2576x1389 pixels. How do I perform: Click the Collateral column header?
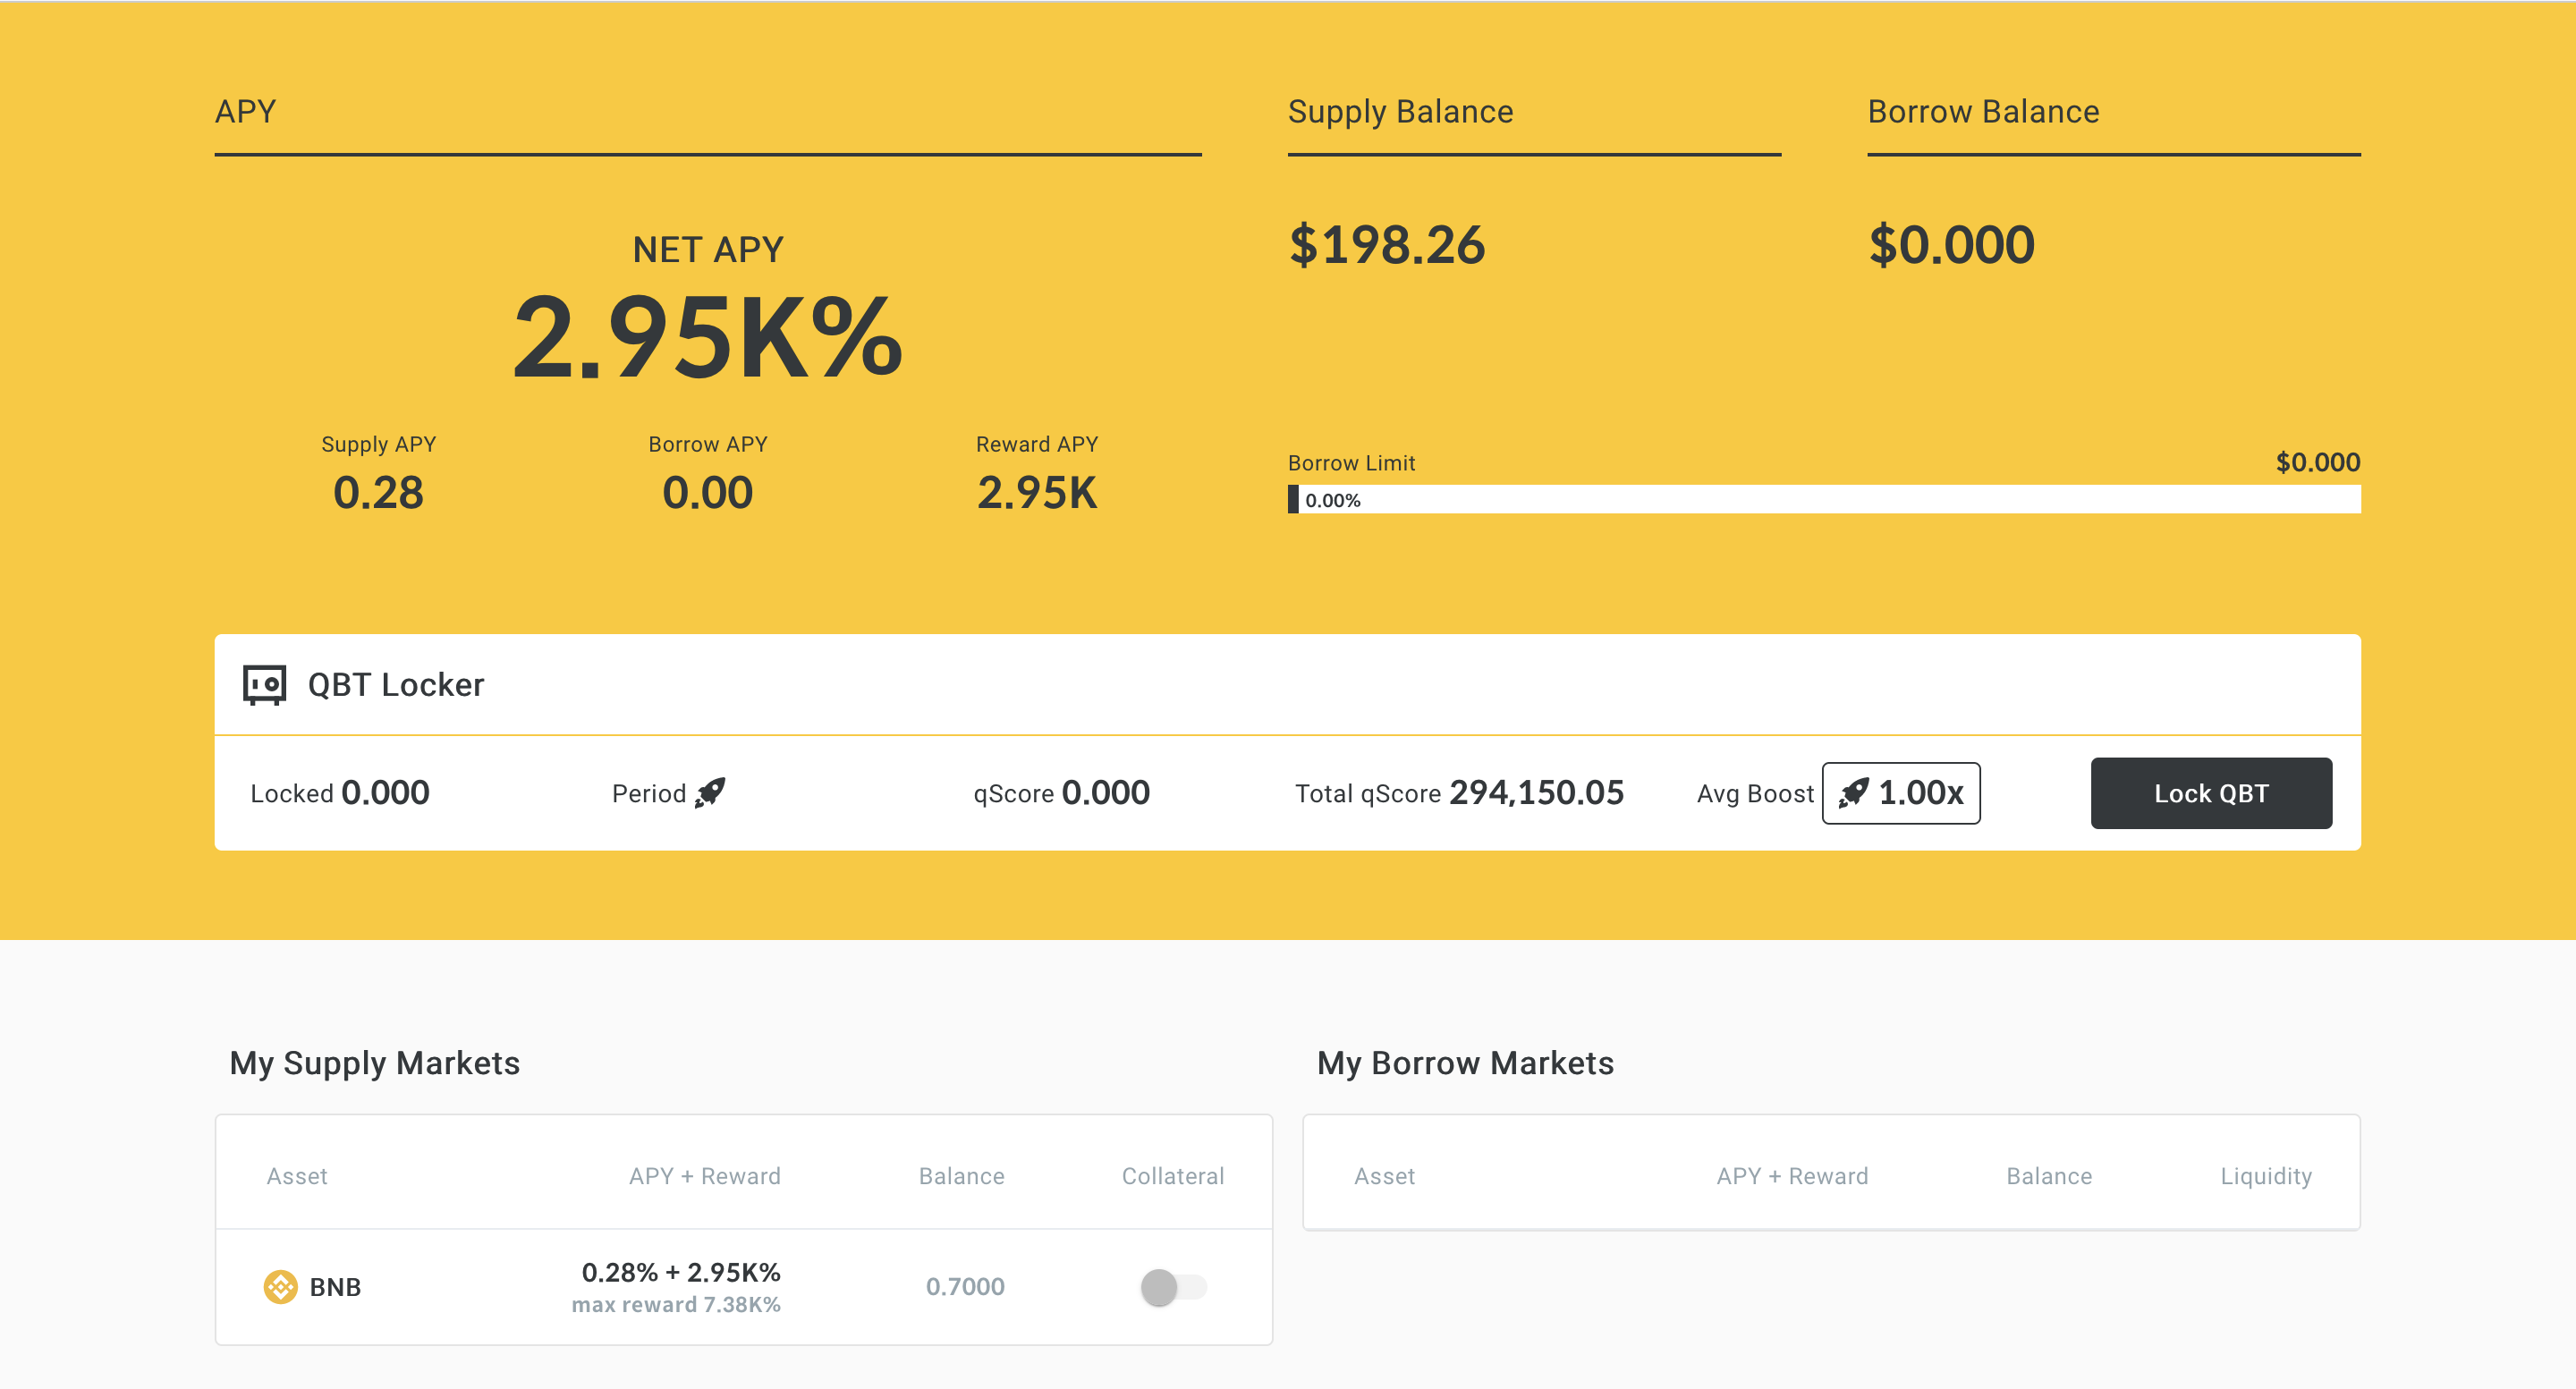[x=1172, y=1176]
